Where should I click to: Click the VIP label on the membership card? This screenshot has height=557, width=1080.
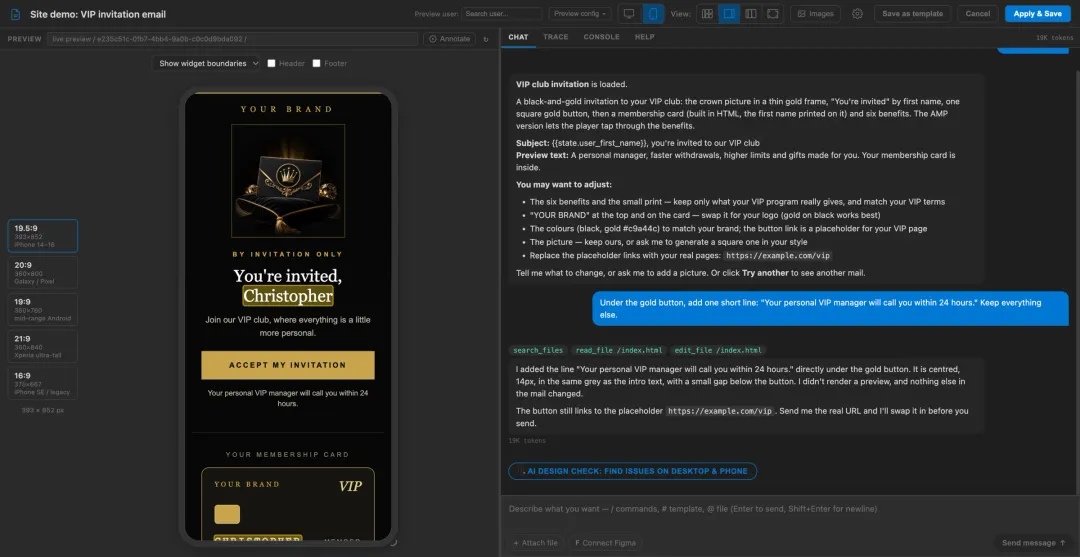click(x=350, y=486)
